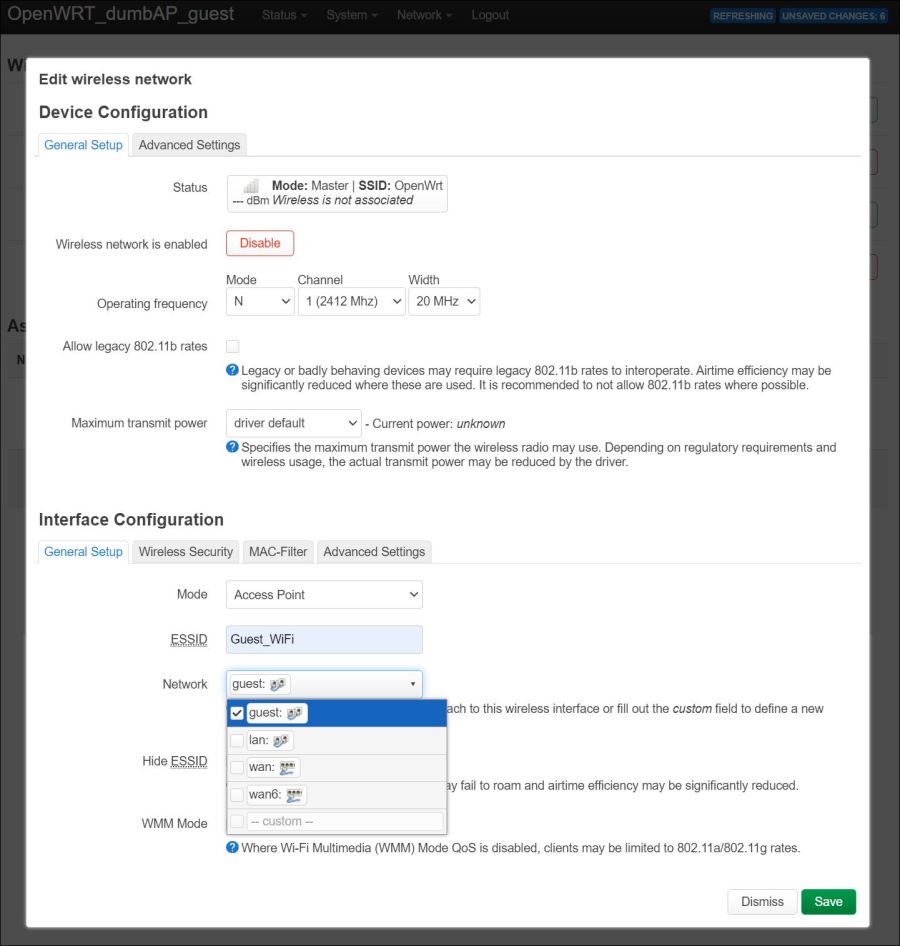Open the Maximum transmit power dropdown
This screenshot has height=946, width=900.
[293, 423]
